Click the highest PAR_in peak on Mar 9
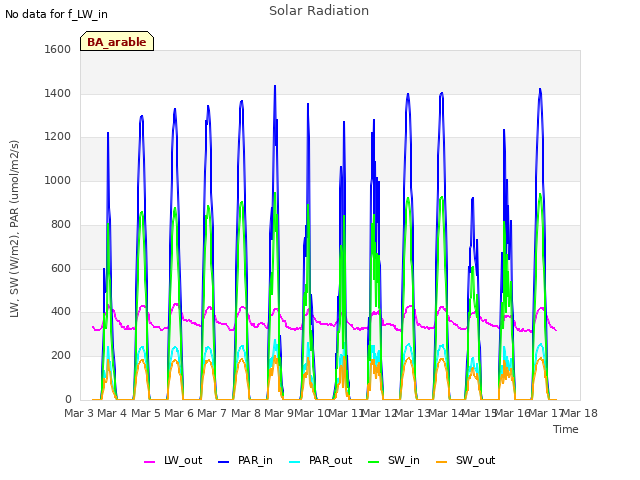The width and height of the screenshot is (640, 480). click(x=275, y=87)
